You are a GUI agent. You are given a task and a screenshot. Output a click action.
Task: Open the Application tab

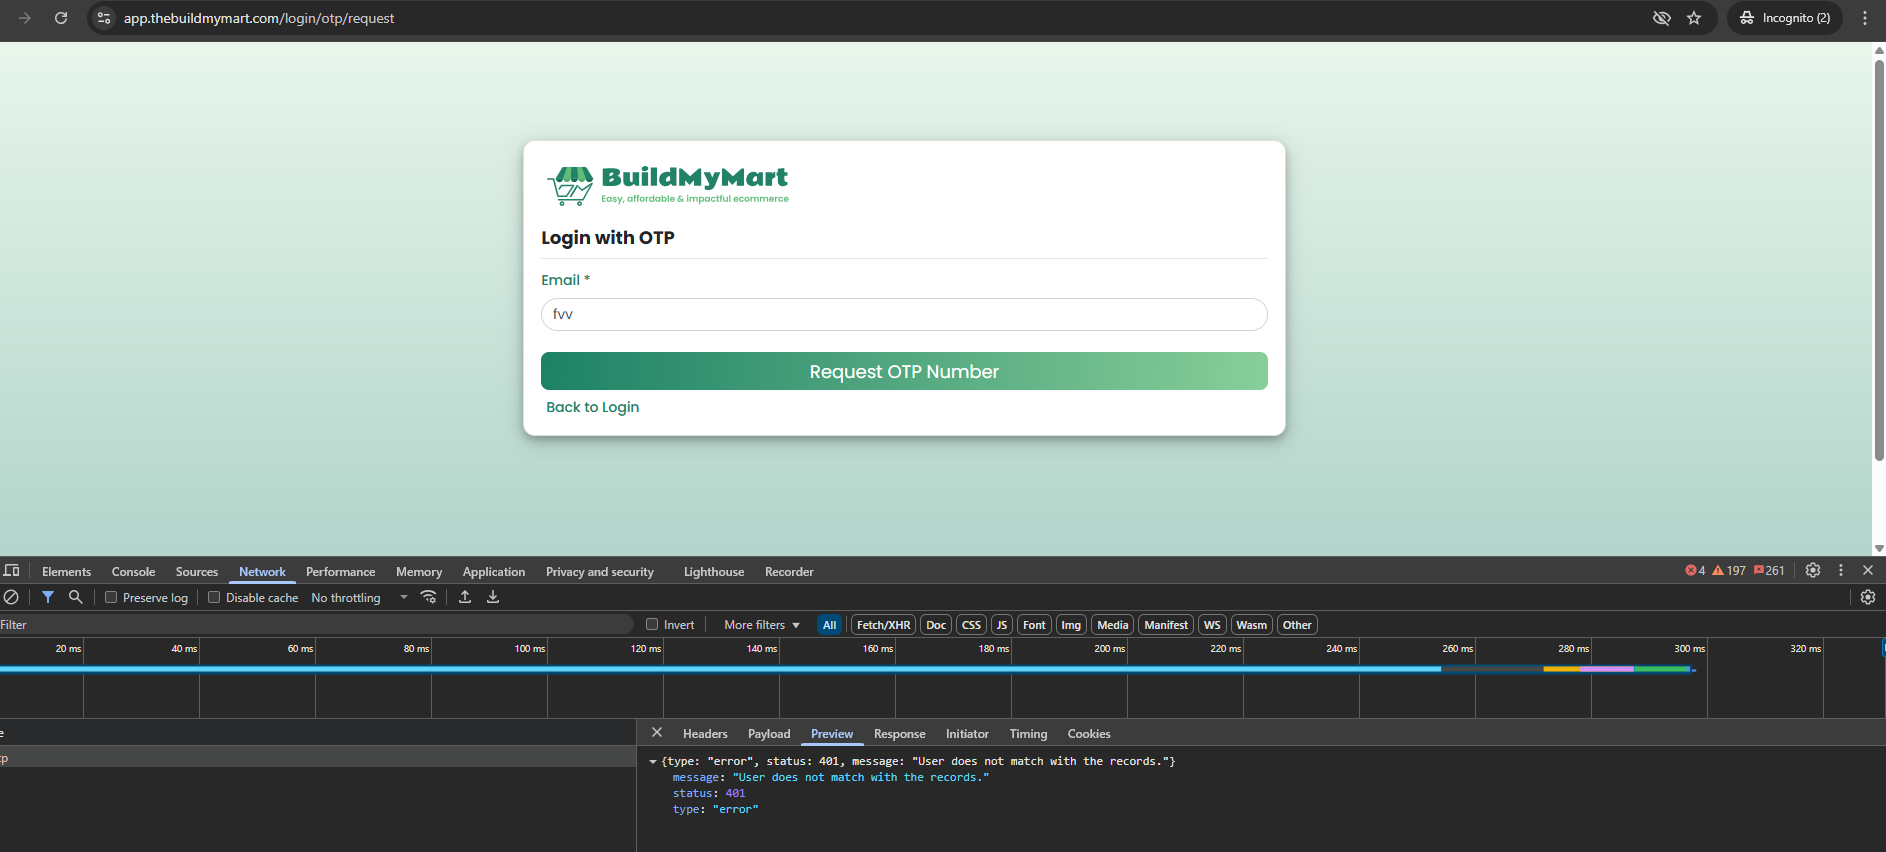click(493, 572)
